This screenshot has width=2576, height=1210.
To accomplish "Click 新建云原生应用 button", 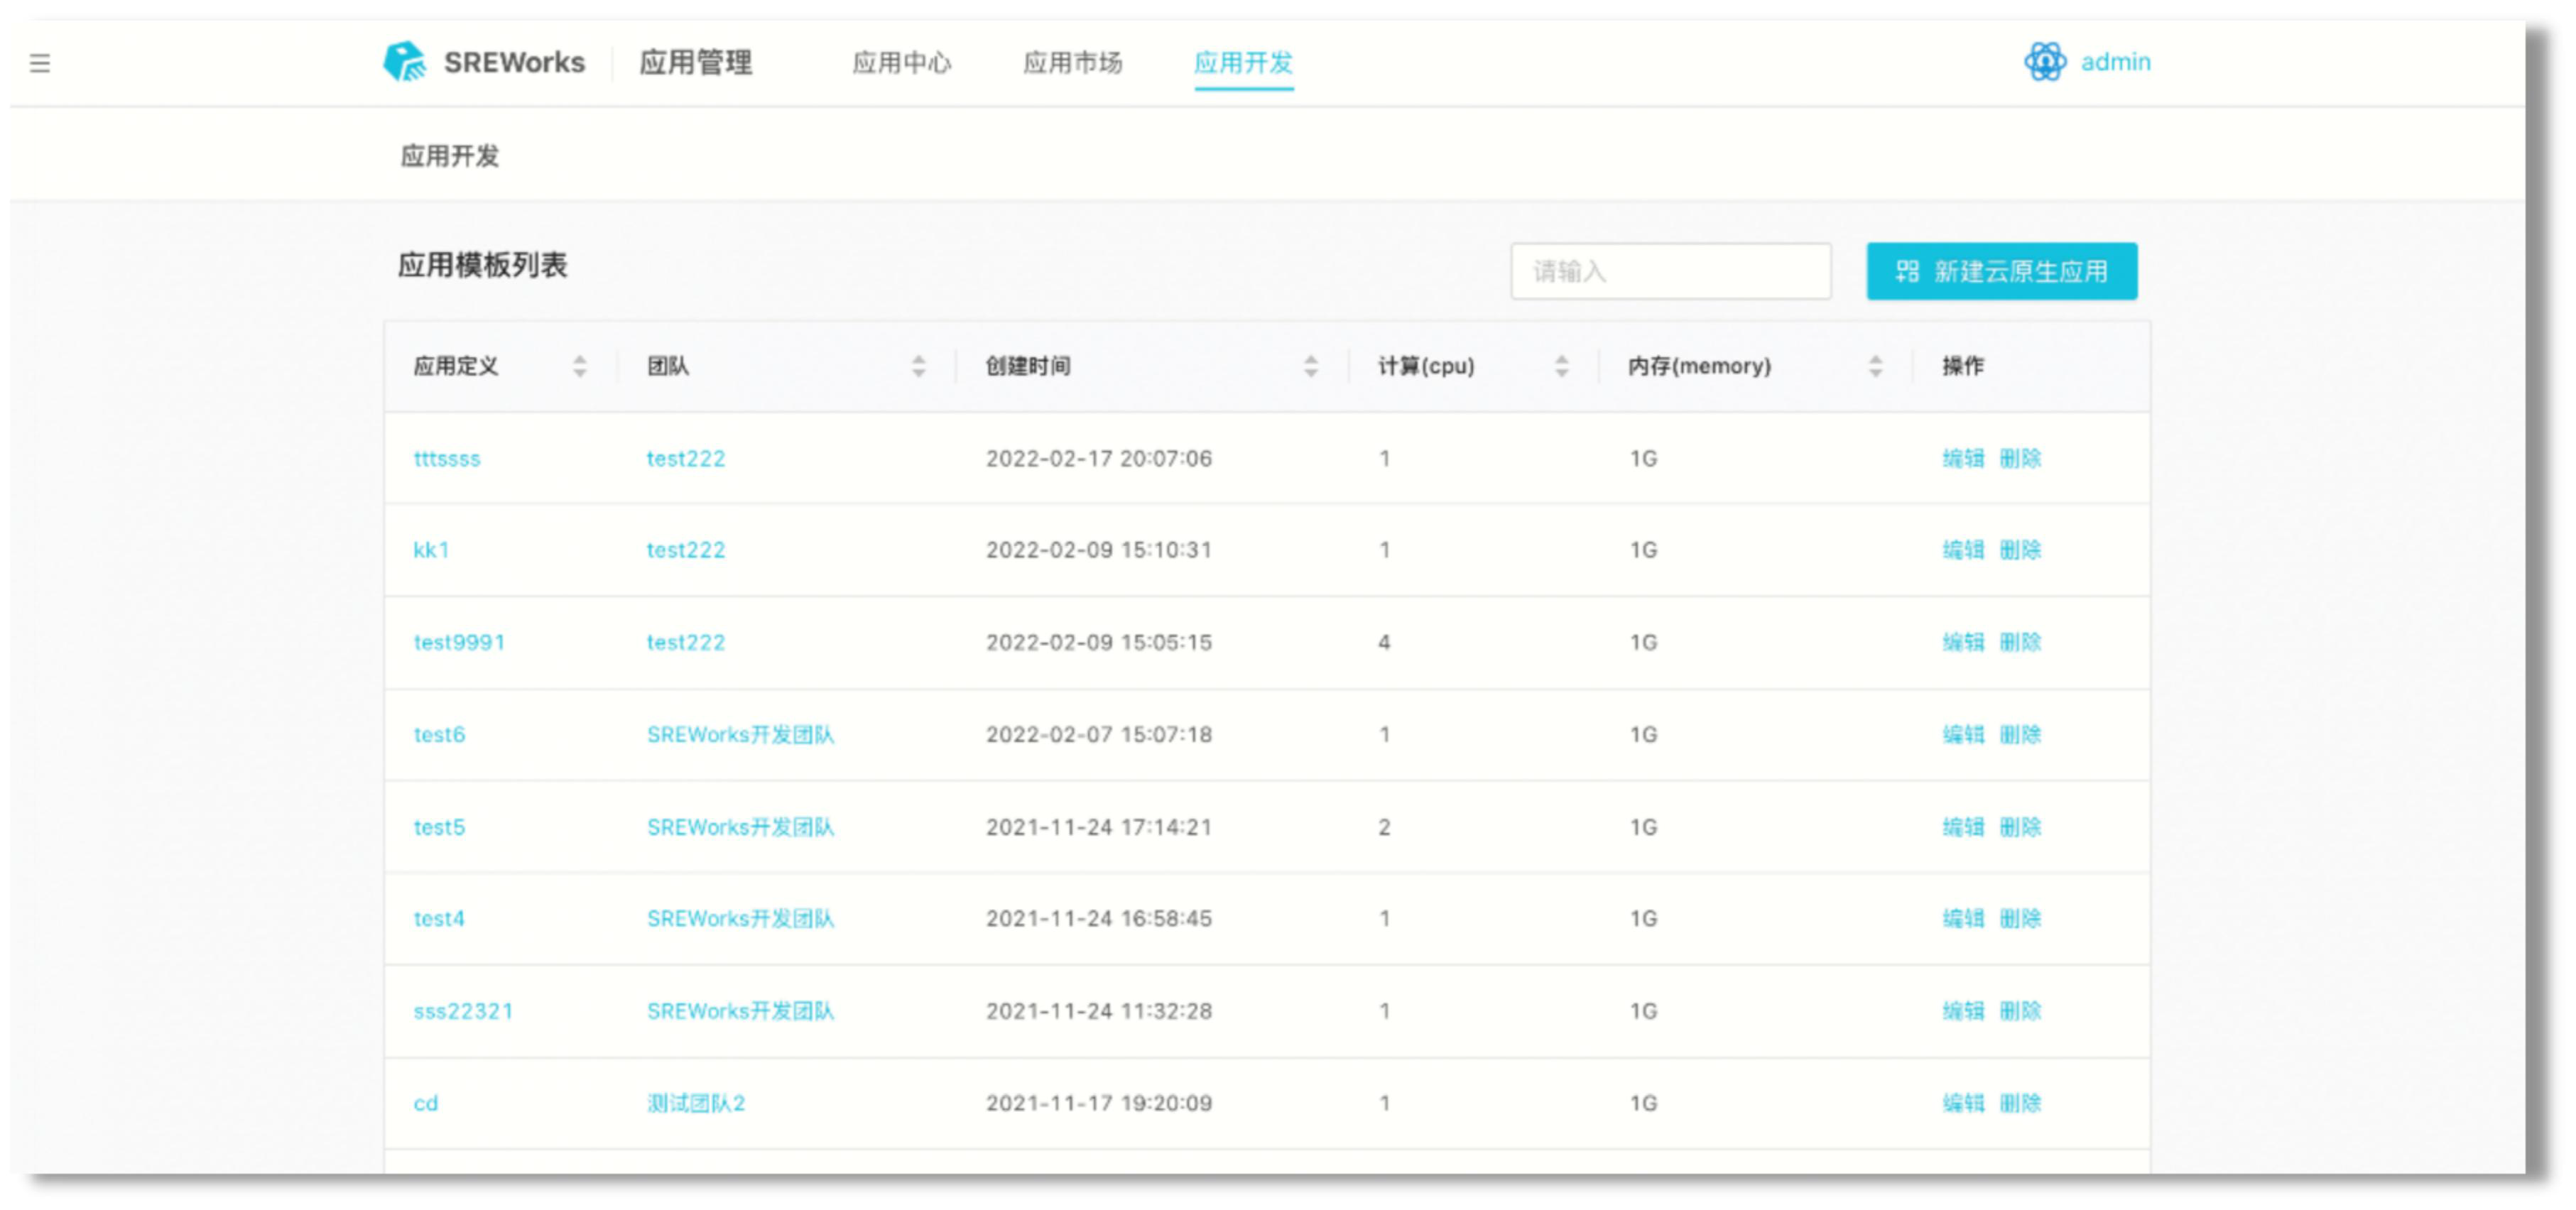I will [2002, 271].
